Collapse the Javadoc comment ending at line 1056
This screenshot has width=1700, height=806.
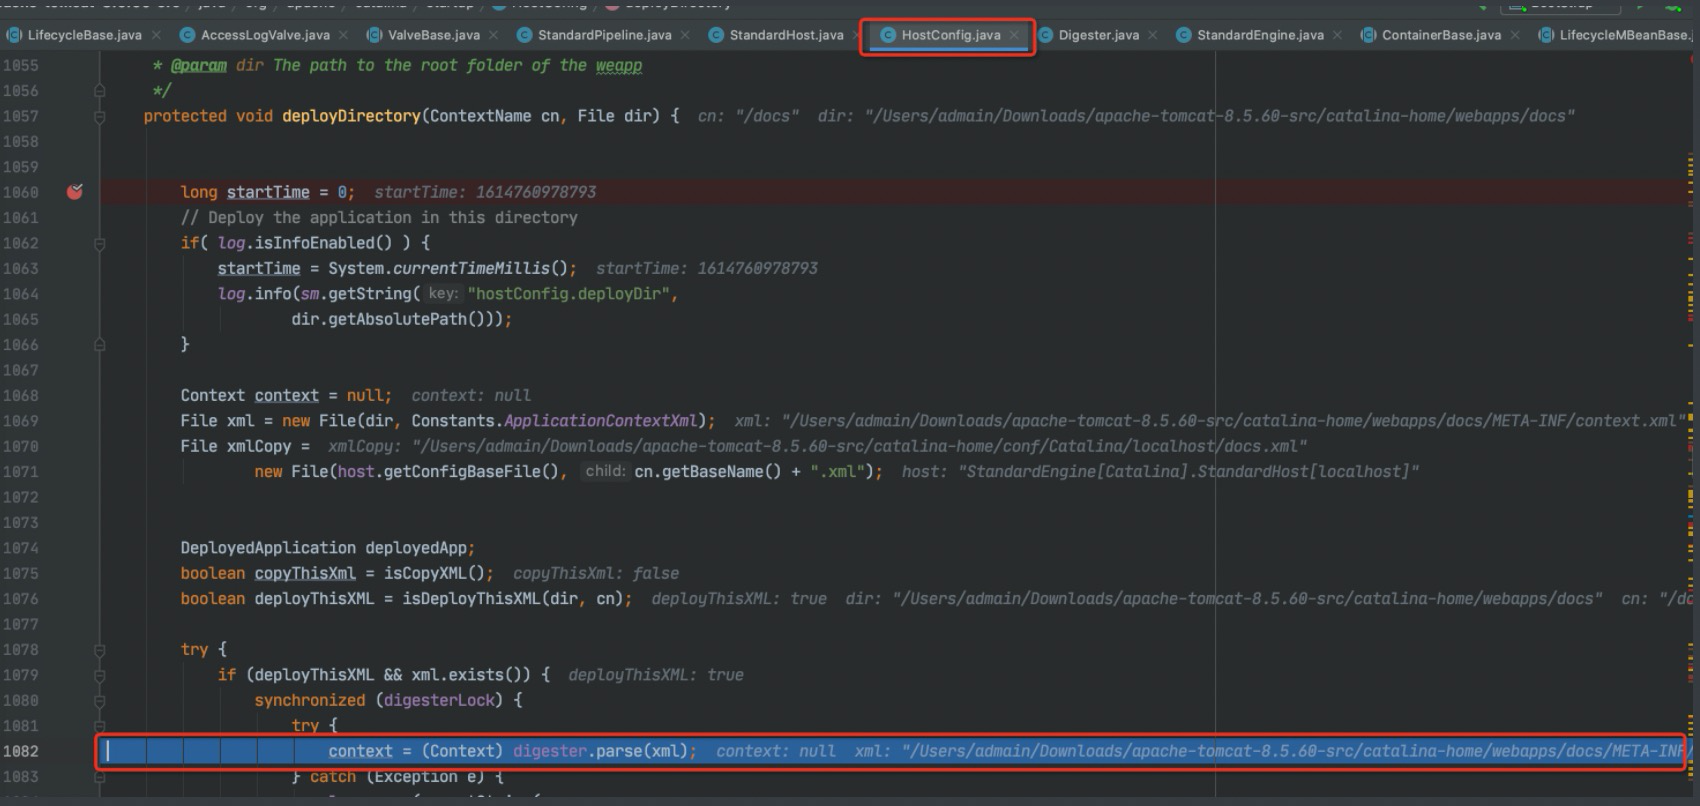[100, 91]
